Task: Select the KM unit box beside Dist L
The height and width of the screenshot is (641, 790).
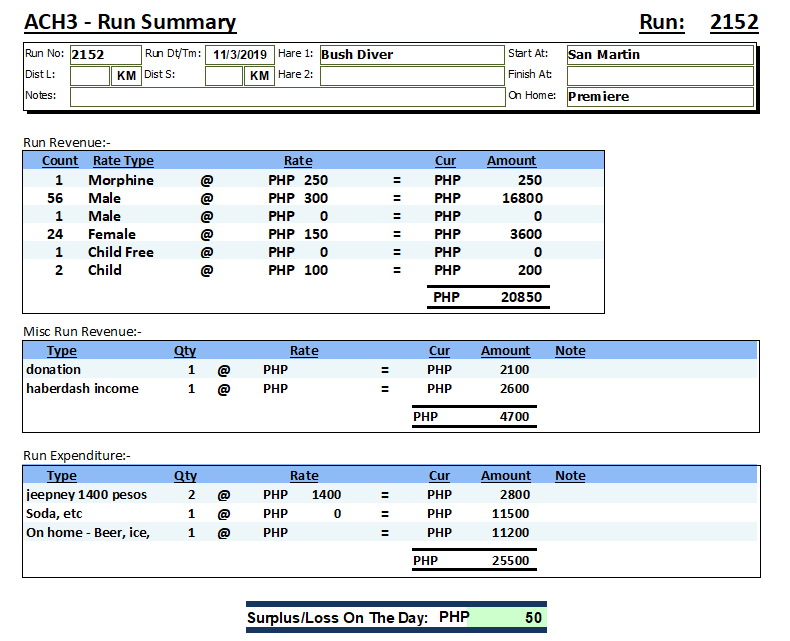Action: pos(126,76)
